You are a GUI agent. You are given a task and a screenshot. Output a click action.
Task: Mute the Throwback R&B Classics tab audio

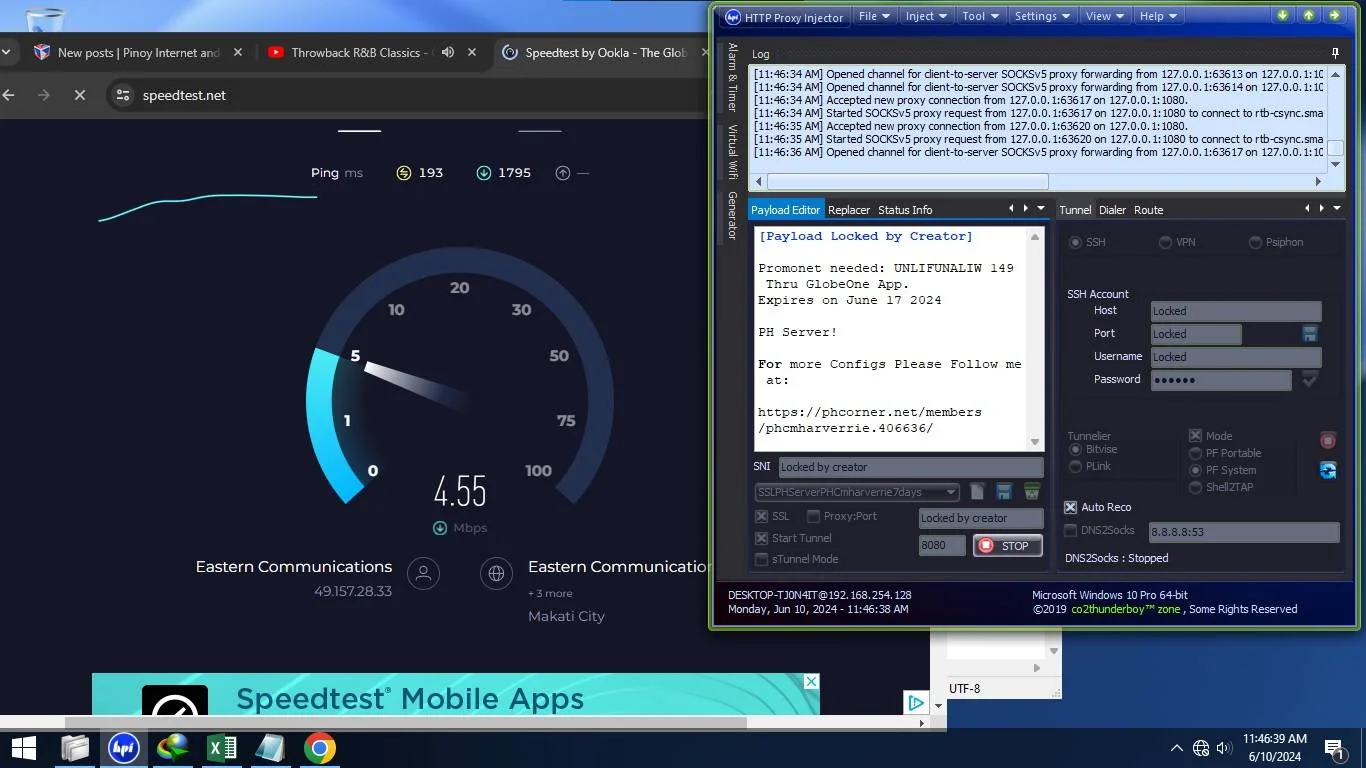coord(448,52)
